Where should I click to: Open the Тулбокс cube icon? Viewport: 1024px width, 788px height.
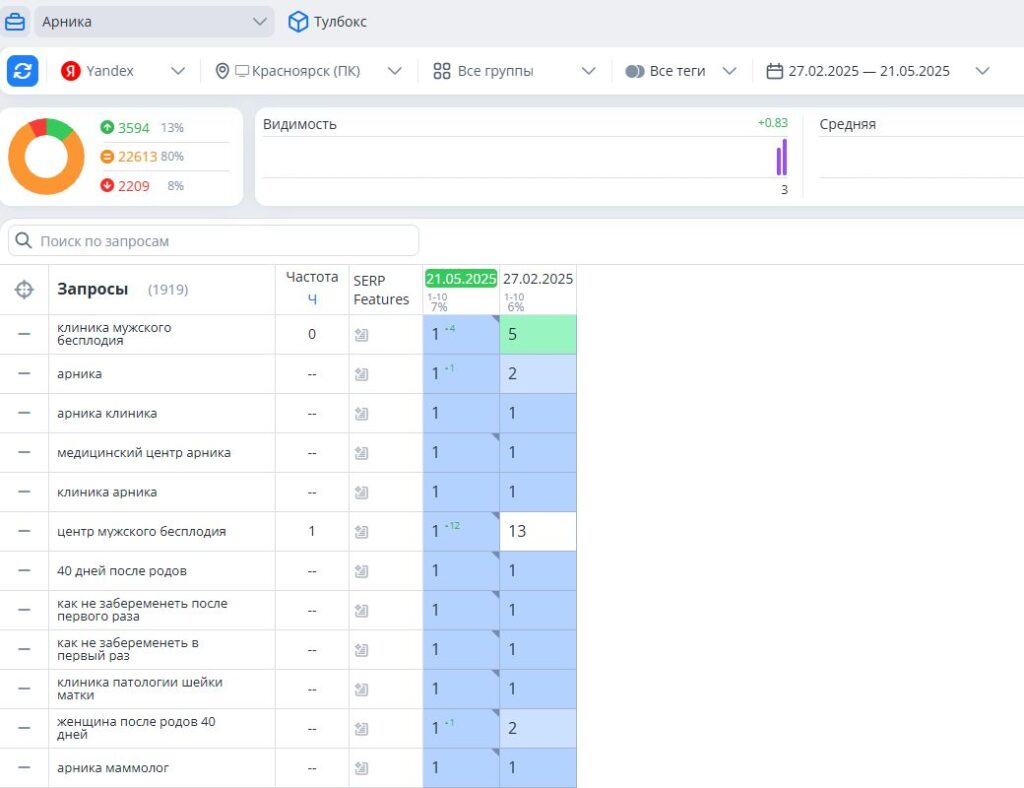click(298, 22)
